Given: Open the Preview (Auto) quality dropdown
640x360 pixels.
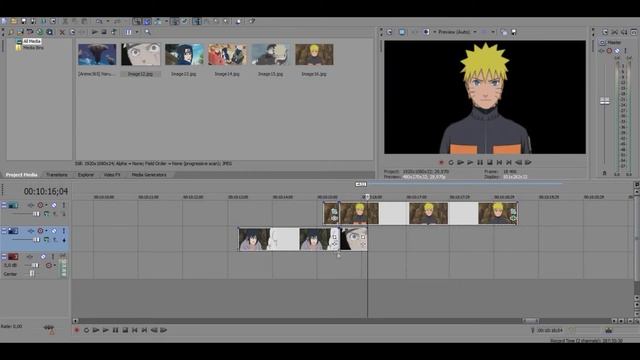Looking at the screenshot, I should 457,32.
